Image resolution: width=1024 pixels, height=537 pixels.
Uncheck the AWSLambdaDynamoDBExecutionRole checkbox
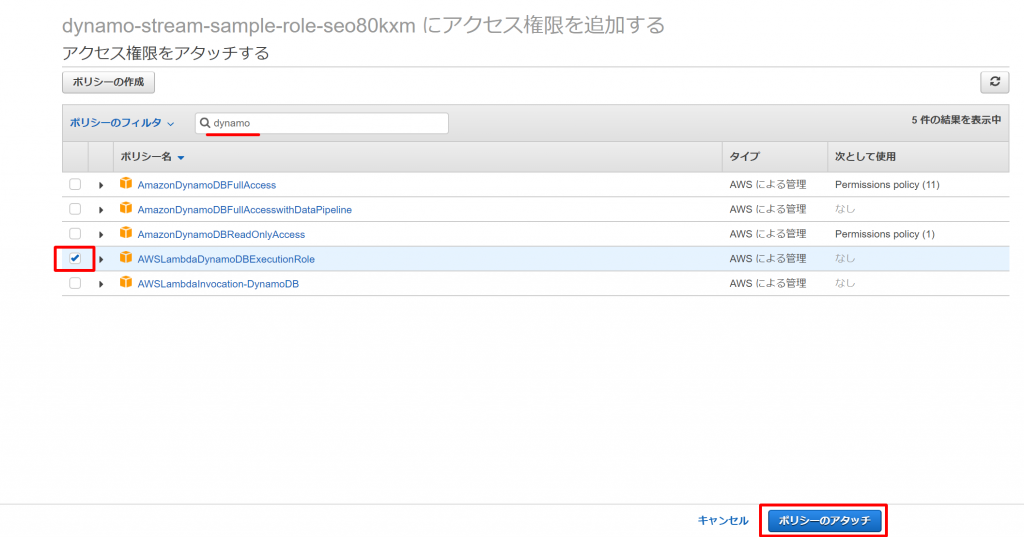[75, 259]
